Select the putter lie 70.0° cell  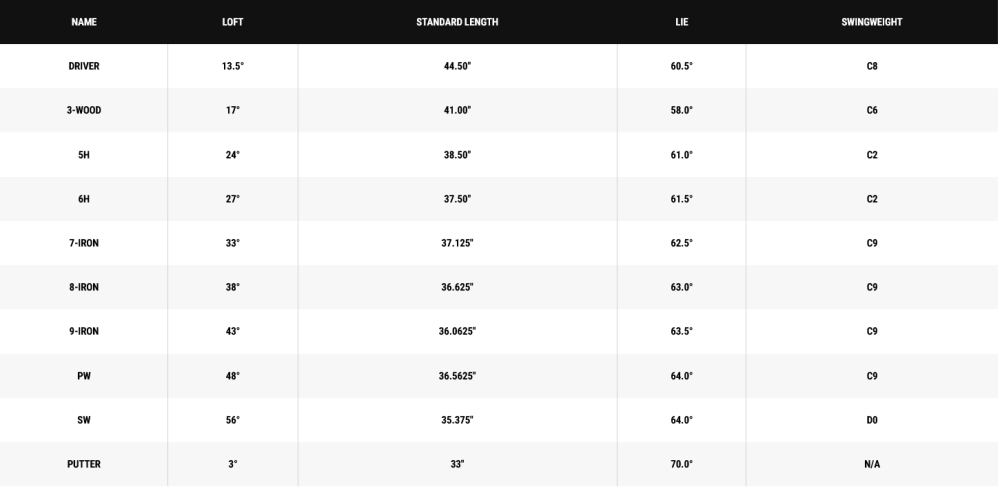[682, 464]
